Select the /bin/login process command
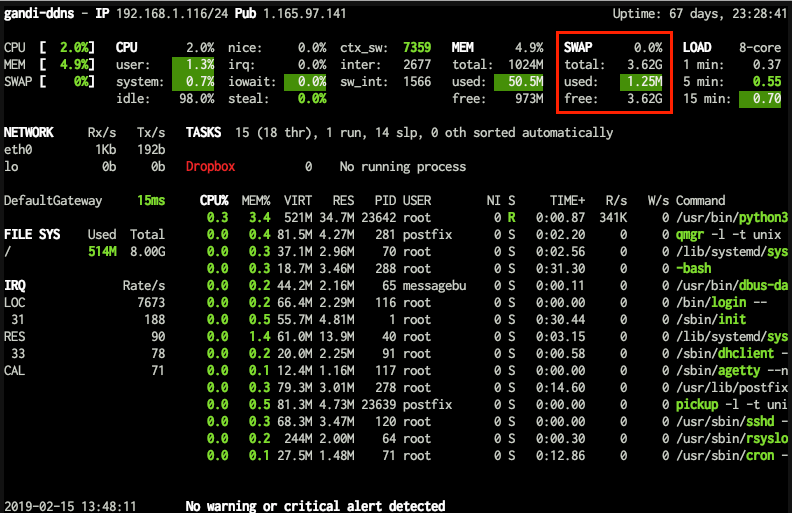This screenshot has height=513, width=792. pos(721,302)
